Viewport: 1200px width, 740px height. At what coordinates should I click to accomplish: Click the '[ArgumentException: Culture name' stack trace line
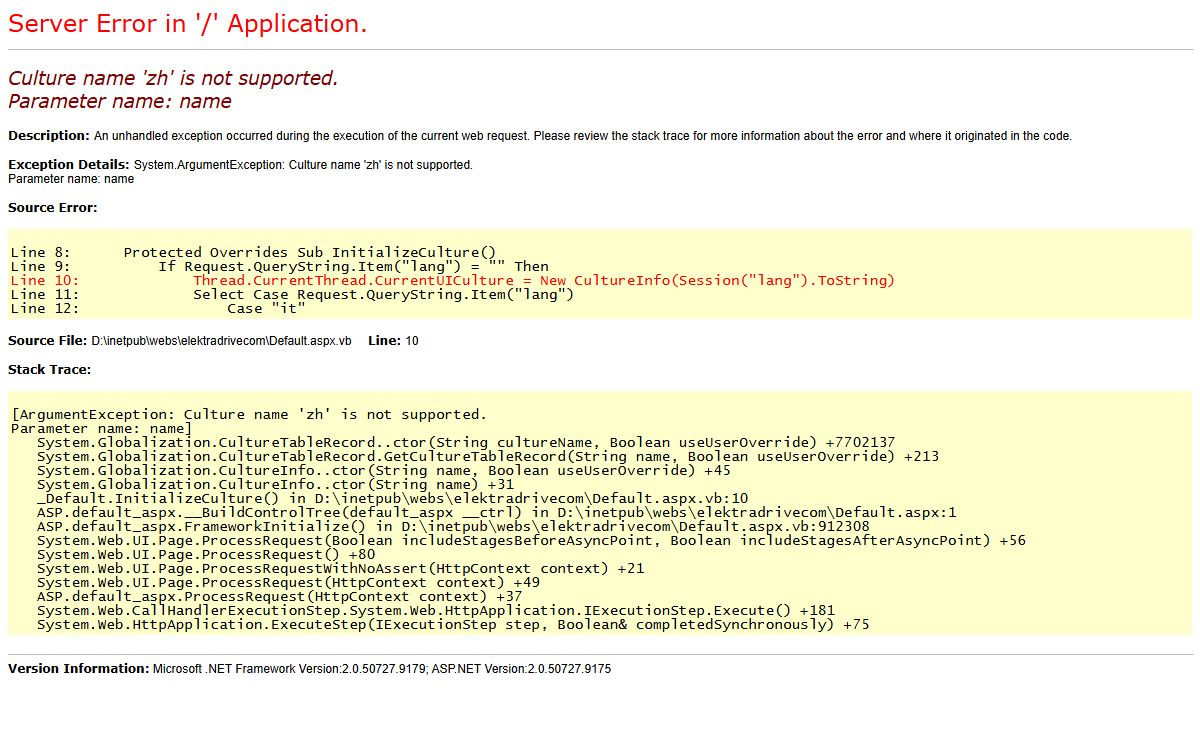point(249,414)
